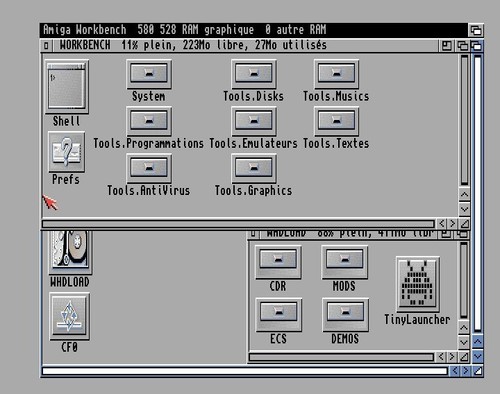This screenshot has width=500, height=394.
Task: Open the Tools.Graphics drawer
Action: [254, 168]
